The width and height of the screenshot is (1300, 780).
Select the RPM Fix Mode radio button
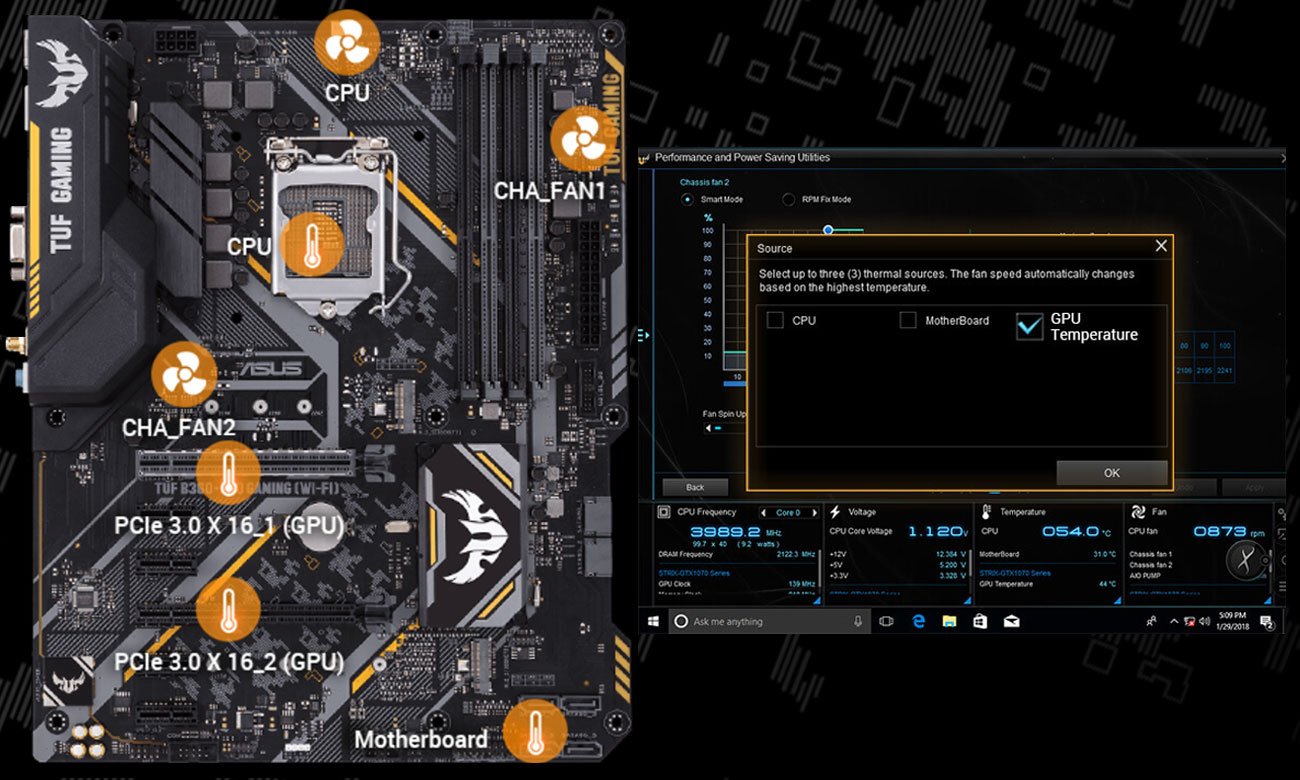click(788, 199)
